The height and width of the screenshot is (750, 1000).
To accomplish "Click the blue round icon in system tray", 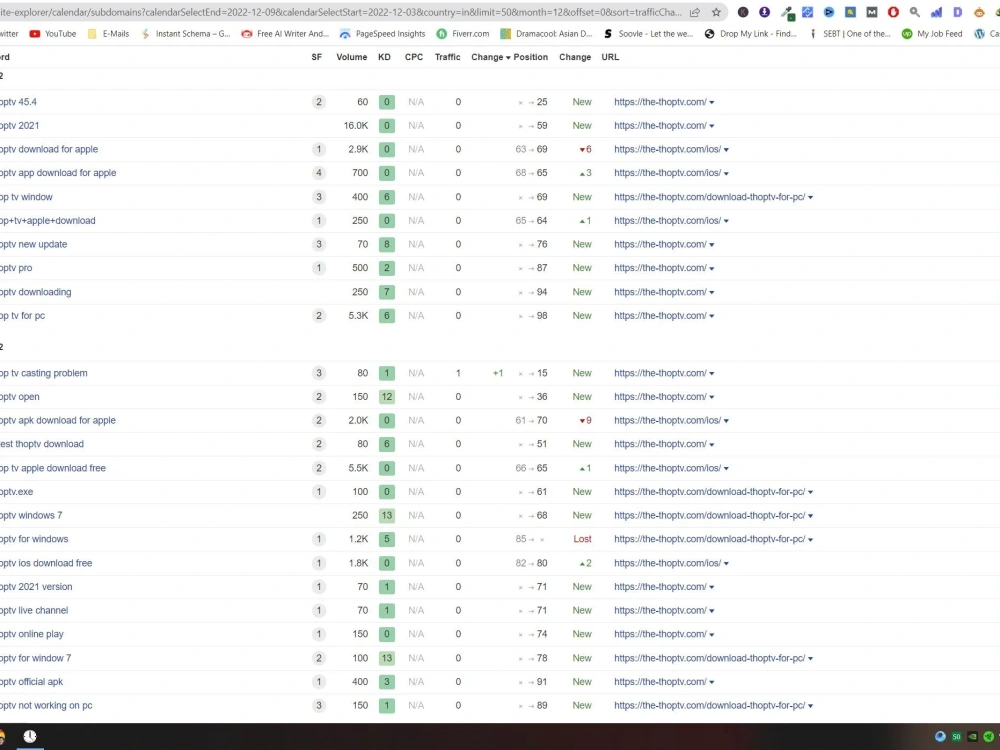I will point(939,737).
